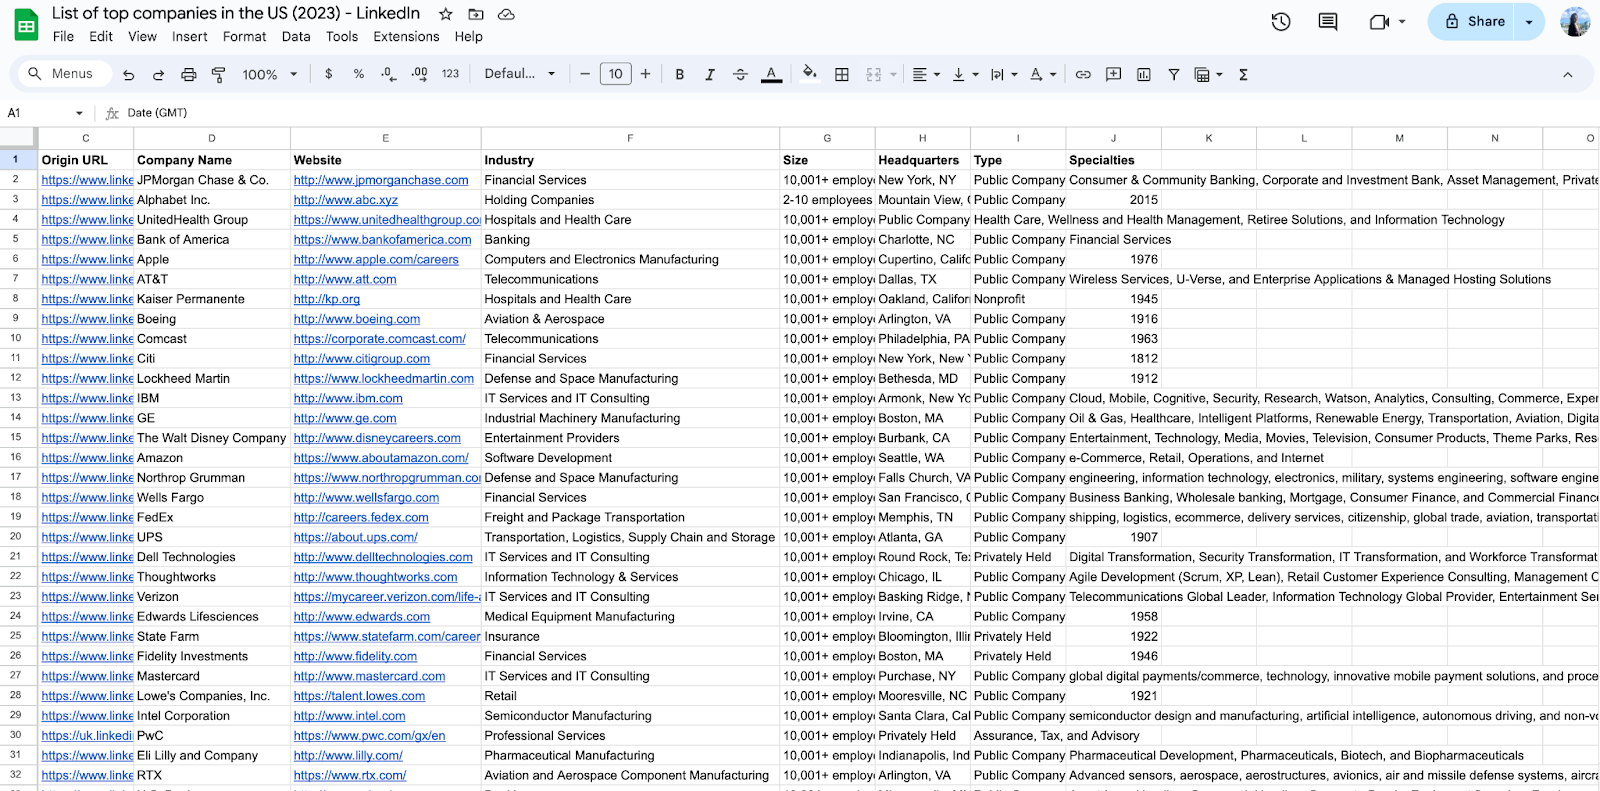Viewport: 1600px width, 791px height.
Task: Toggle italic formatting
Action: pyautogui.click(x=710, y=74)
